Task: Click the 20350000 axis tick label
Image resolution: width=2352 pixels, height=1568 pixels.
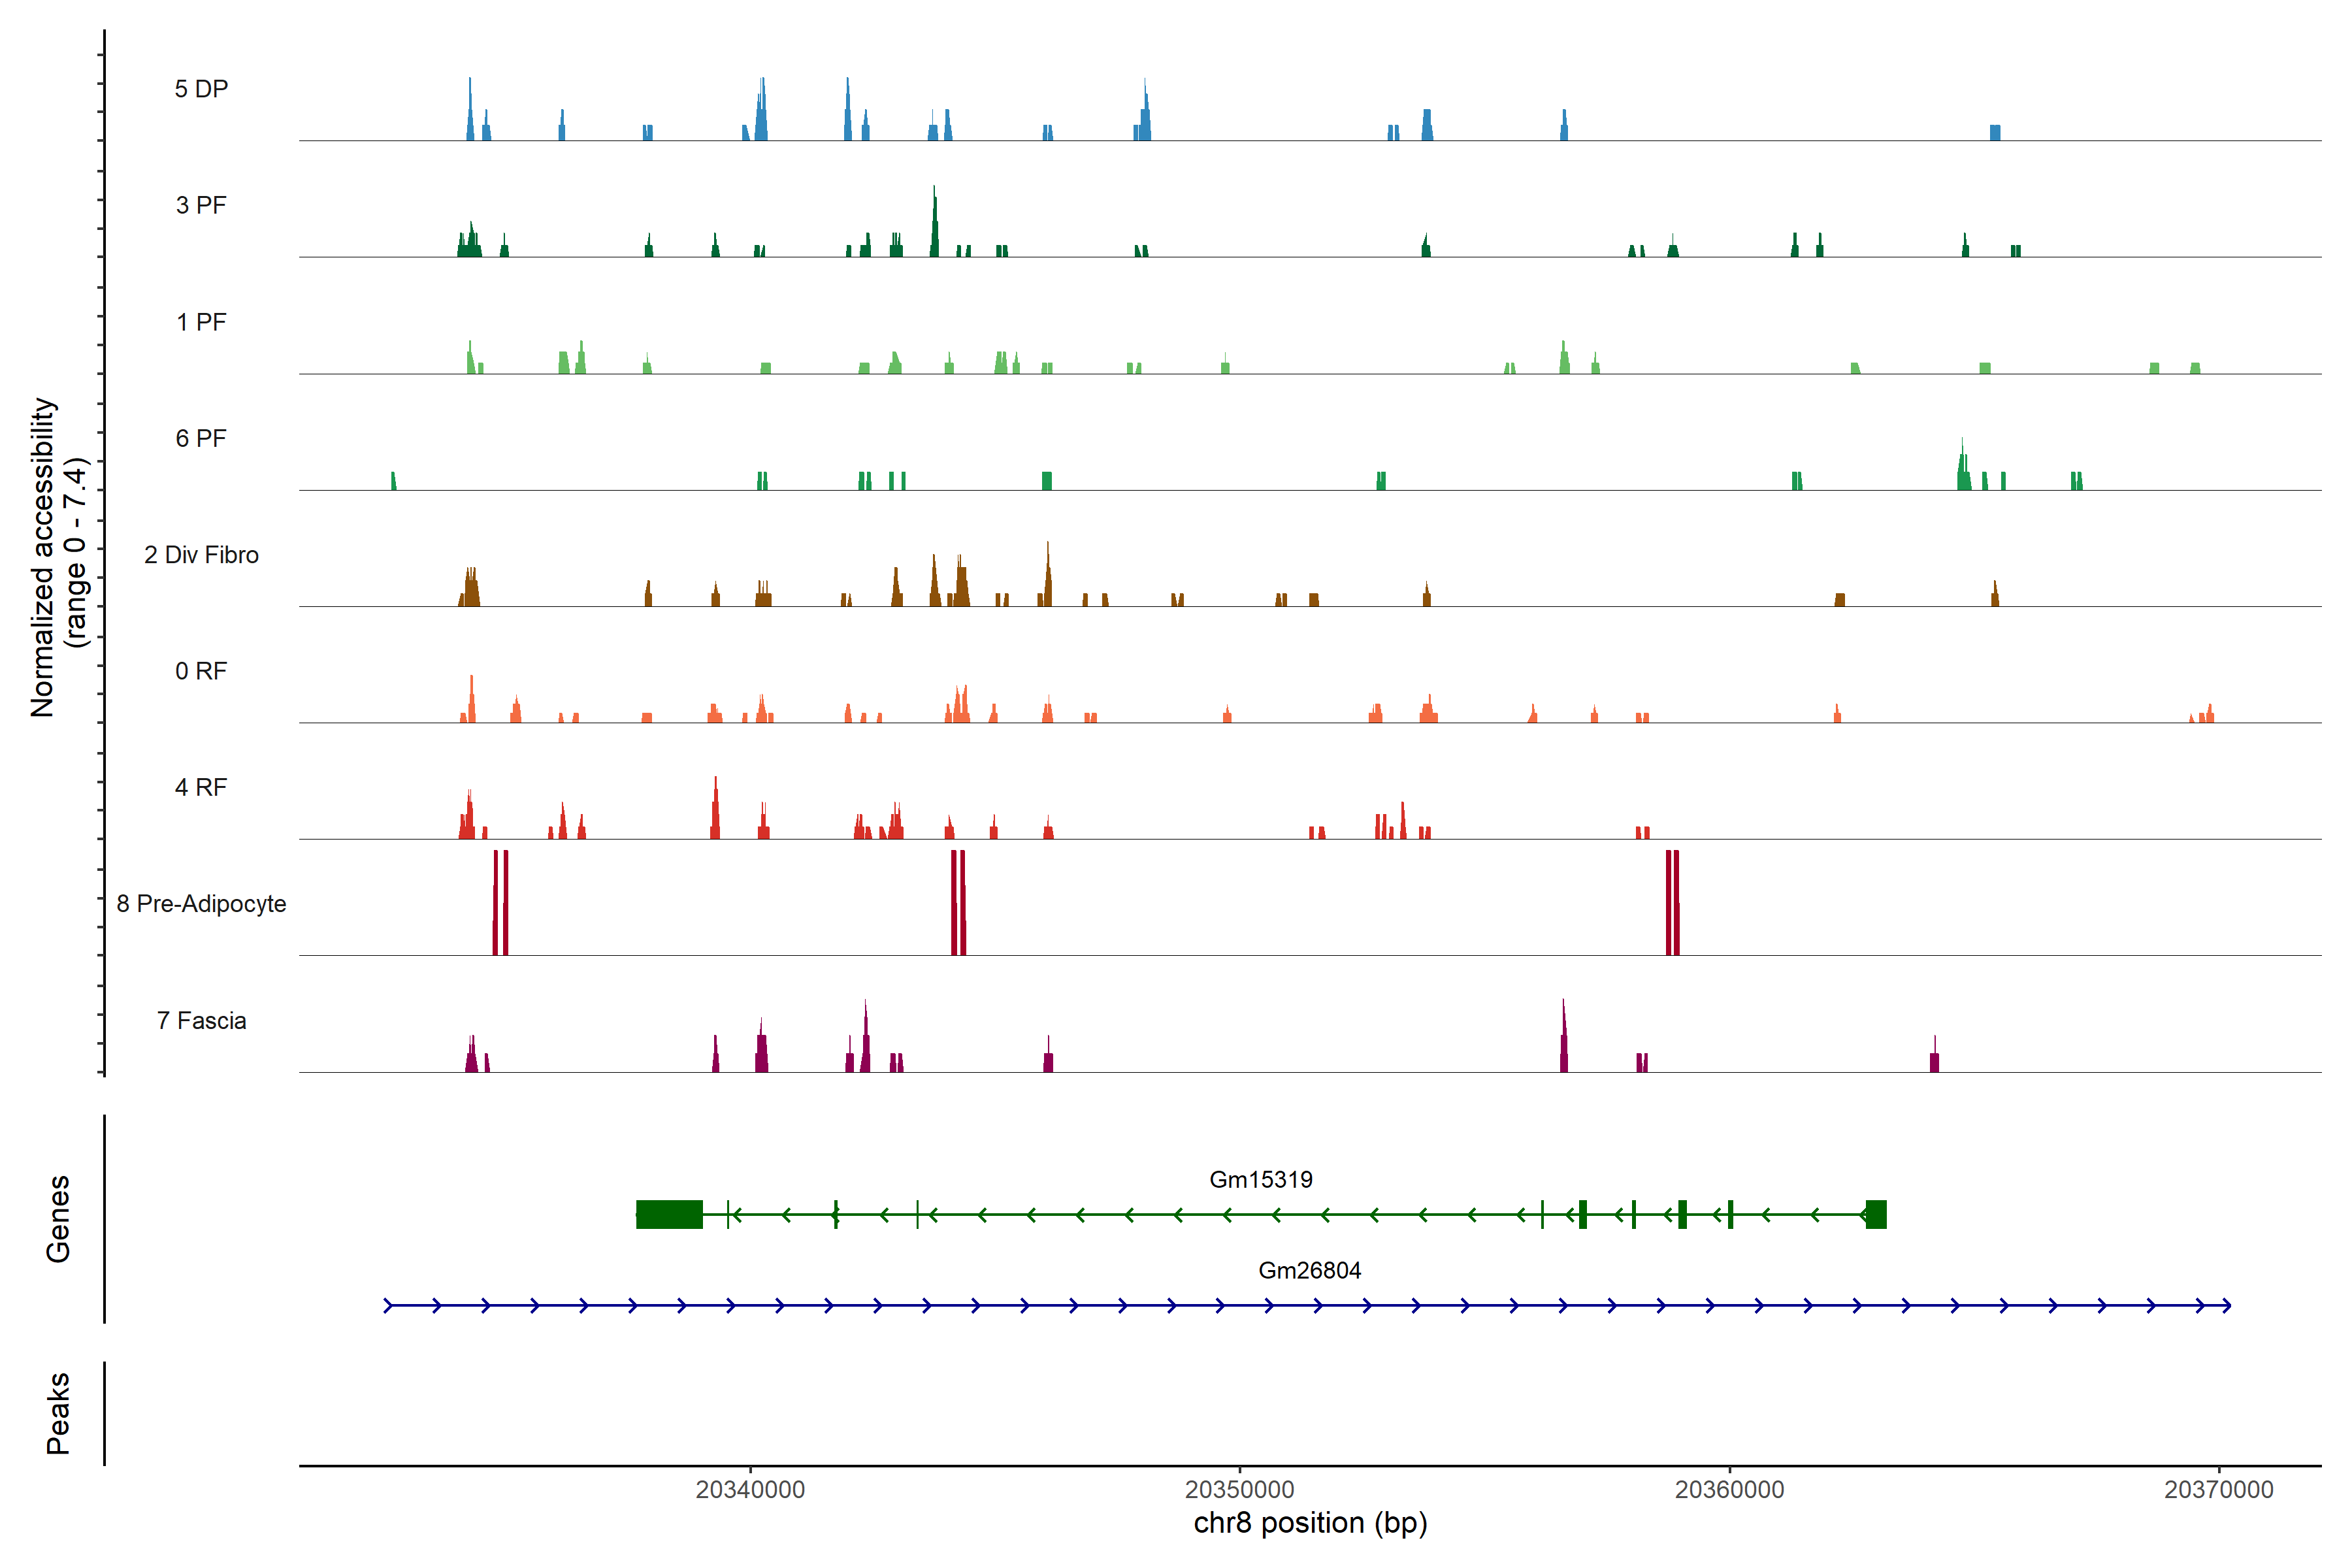Action: (1240, 1489)
